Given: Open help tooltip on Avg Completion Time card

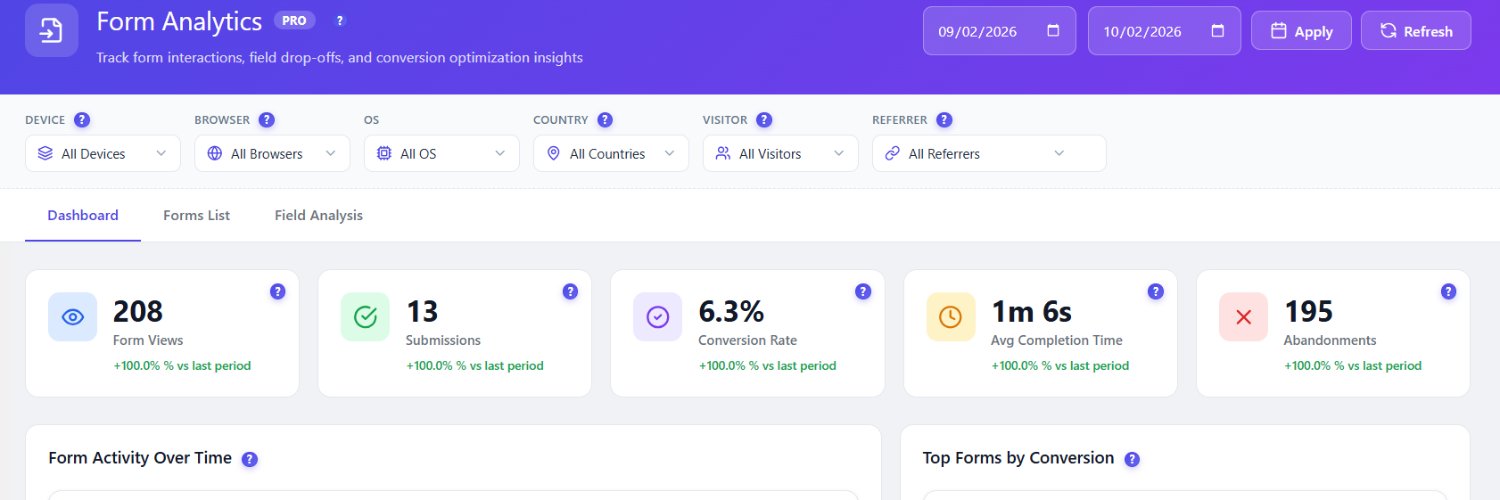Looking at the screenshot, I should (x=1156, y=292).
